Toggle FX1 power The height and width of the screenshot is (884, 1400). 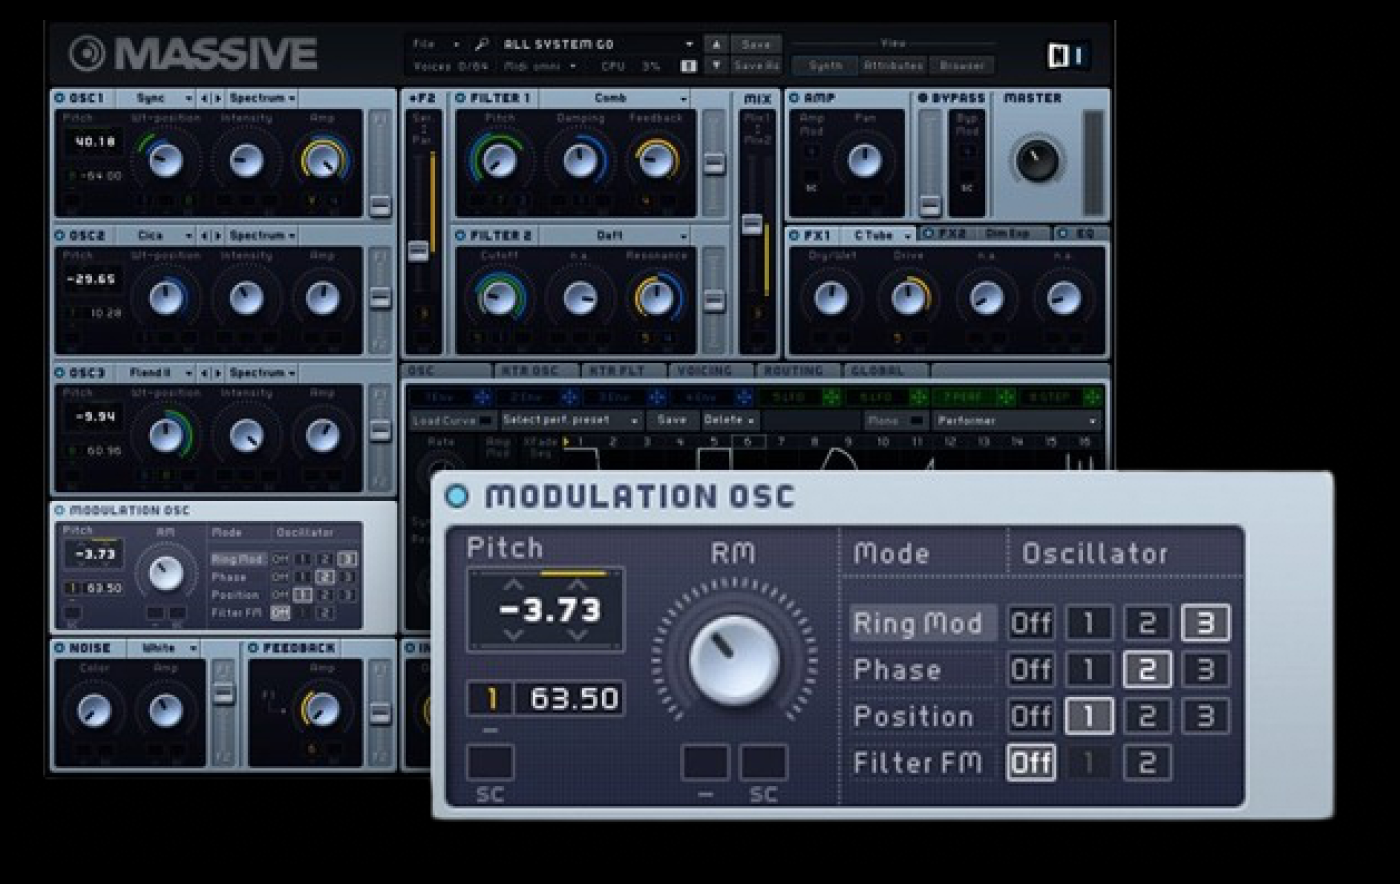tap(794, 236)
